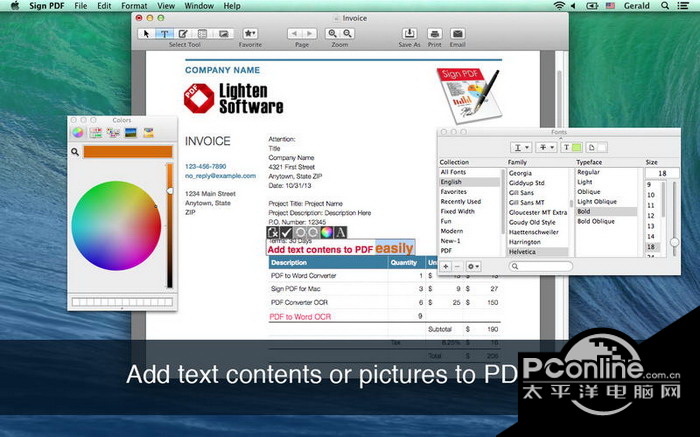The image size is (700, 437).
Task: Select the Favorites collection
Action: 454,191
